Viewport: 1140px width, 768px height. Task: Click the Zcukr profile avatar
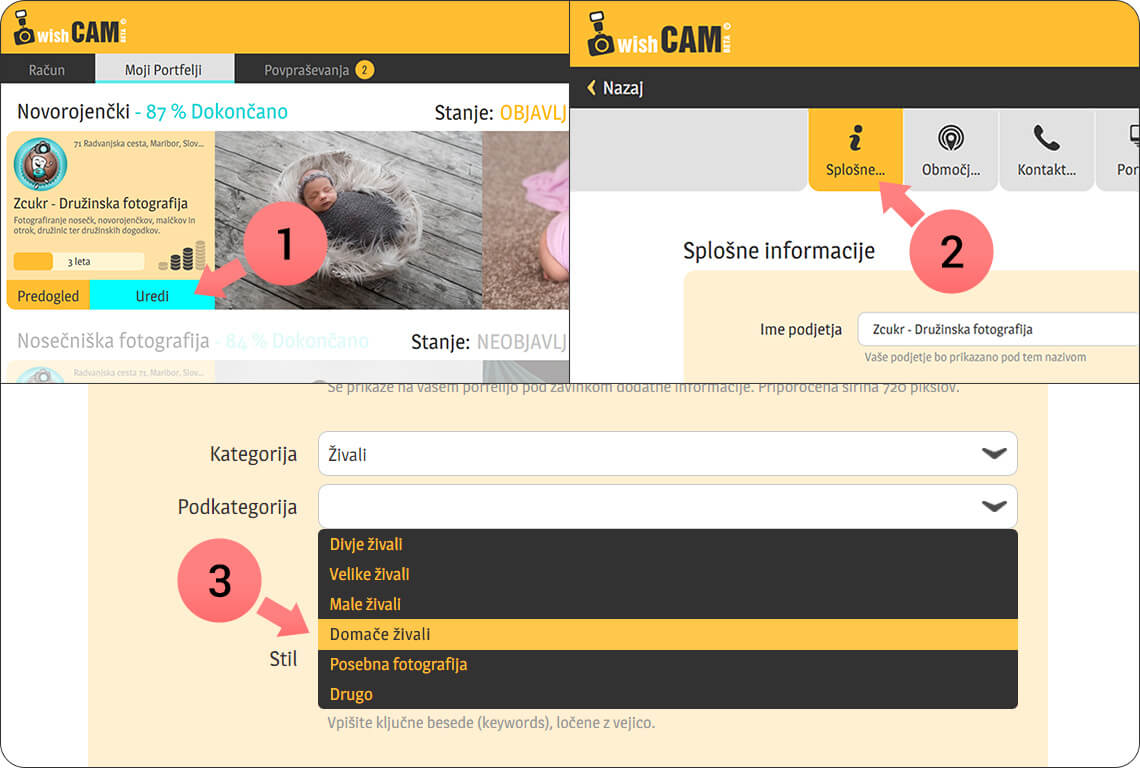tap(40, 165)
